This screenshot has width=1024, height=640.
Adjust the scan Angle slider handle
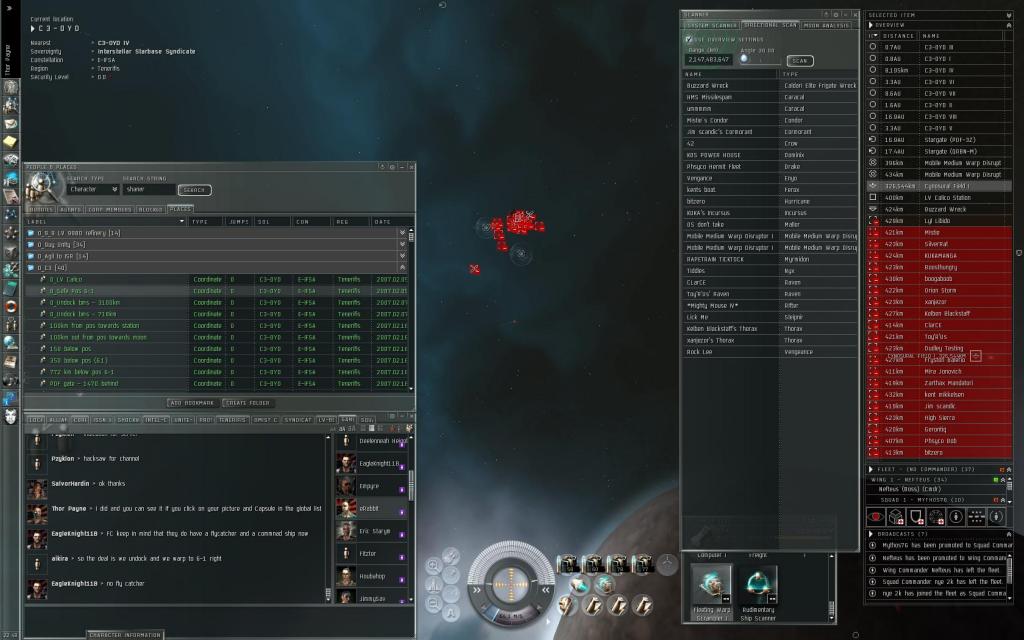[744, 59]
